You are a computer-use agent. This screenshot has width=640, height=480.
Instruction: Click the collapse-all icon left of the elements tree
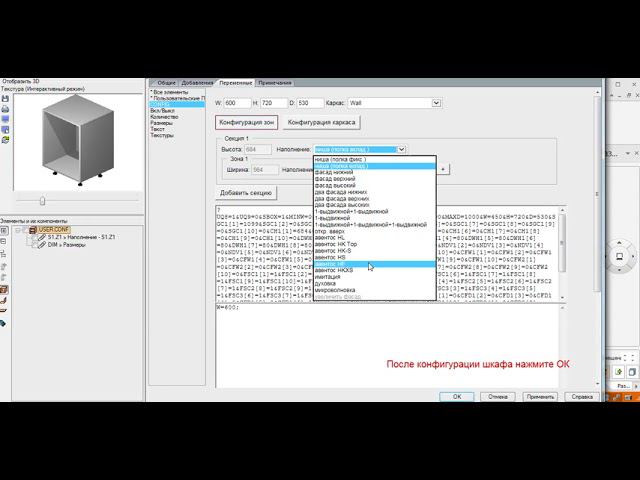[4, 242]
